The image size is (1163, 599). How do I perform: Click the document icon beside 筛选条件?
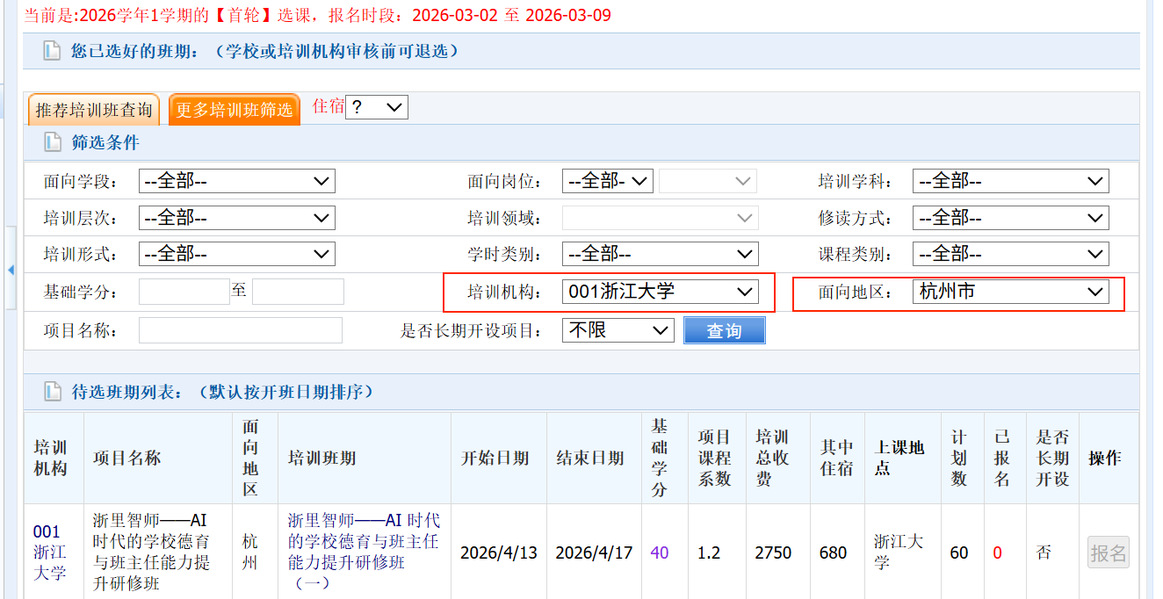click(x=51, y=143)
